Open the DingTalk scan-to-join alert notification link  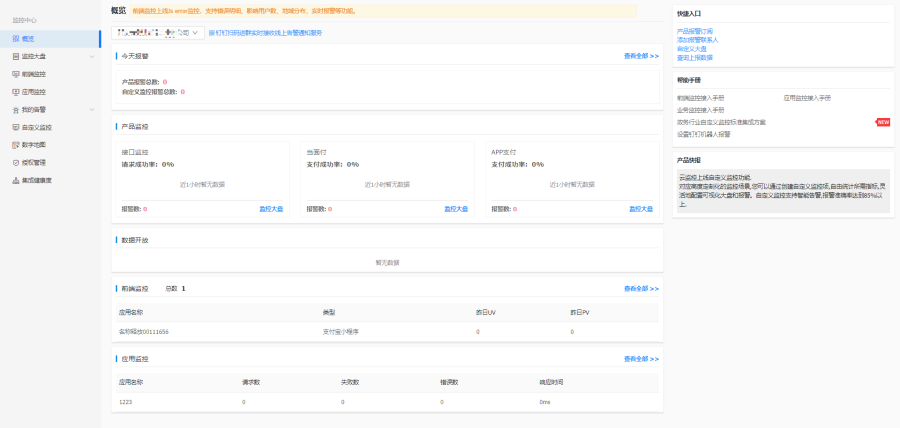click(x=265, y=33)
